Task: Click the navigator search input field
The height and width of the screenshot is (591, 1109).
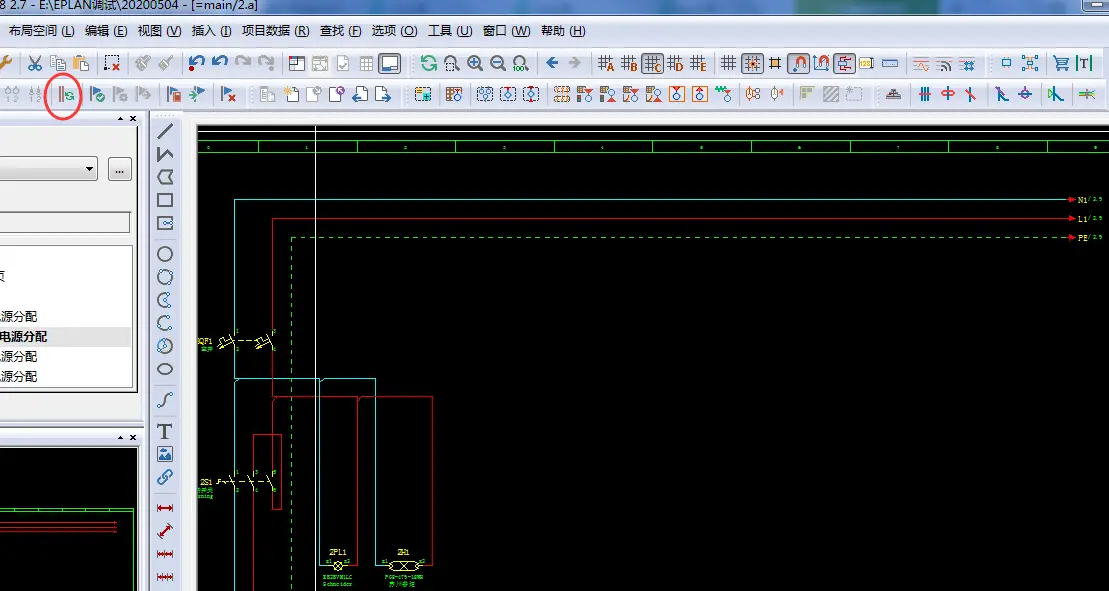Action: (x=64, y=222)
